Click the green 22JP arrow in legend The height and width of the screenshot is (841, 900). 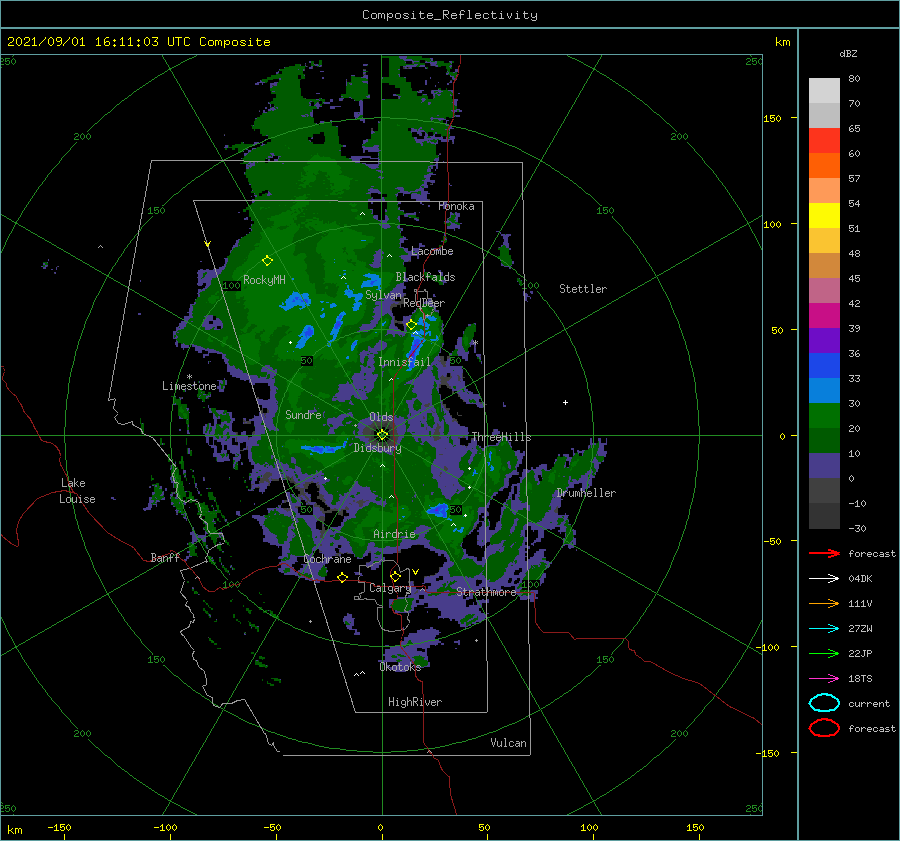coord(824,653)
